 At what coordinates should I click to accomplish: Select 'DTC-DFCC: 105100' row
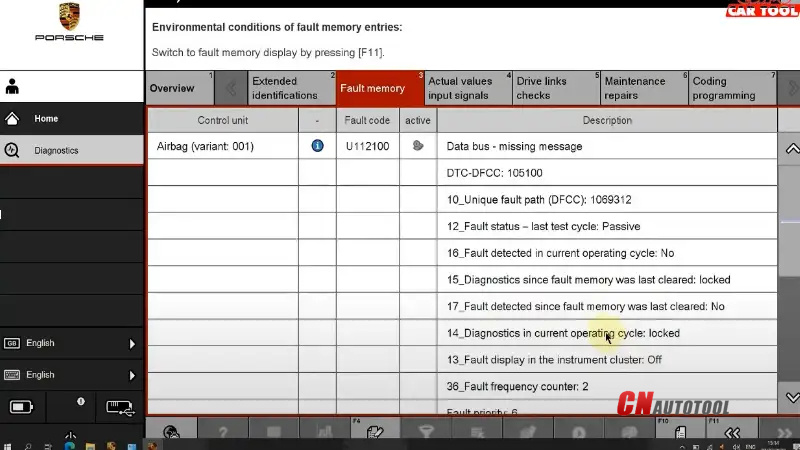tap(607, 173)
